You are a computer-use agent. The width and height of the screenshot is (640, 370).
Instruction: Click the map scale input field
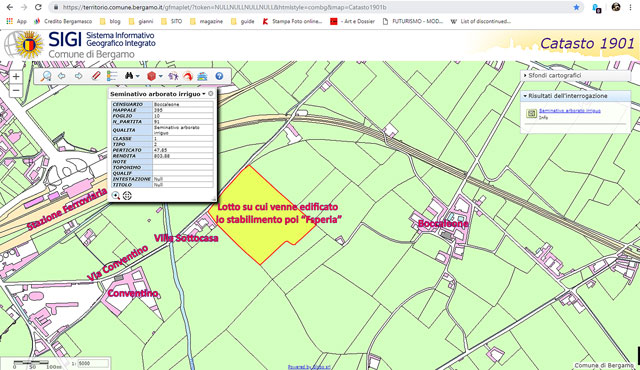tap(93, 363)
